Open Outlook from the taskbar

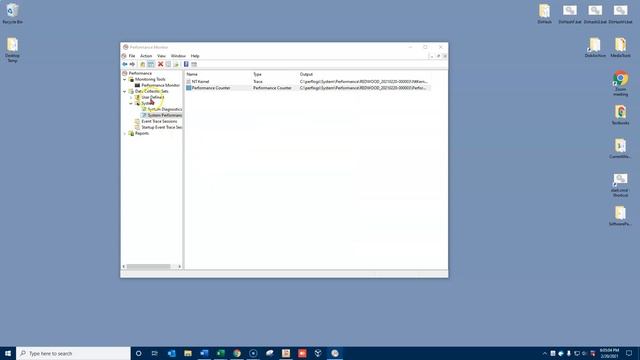pos(171,353)
